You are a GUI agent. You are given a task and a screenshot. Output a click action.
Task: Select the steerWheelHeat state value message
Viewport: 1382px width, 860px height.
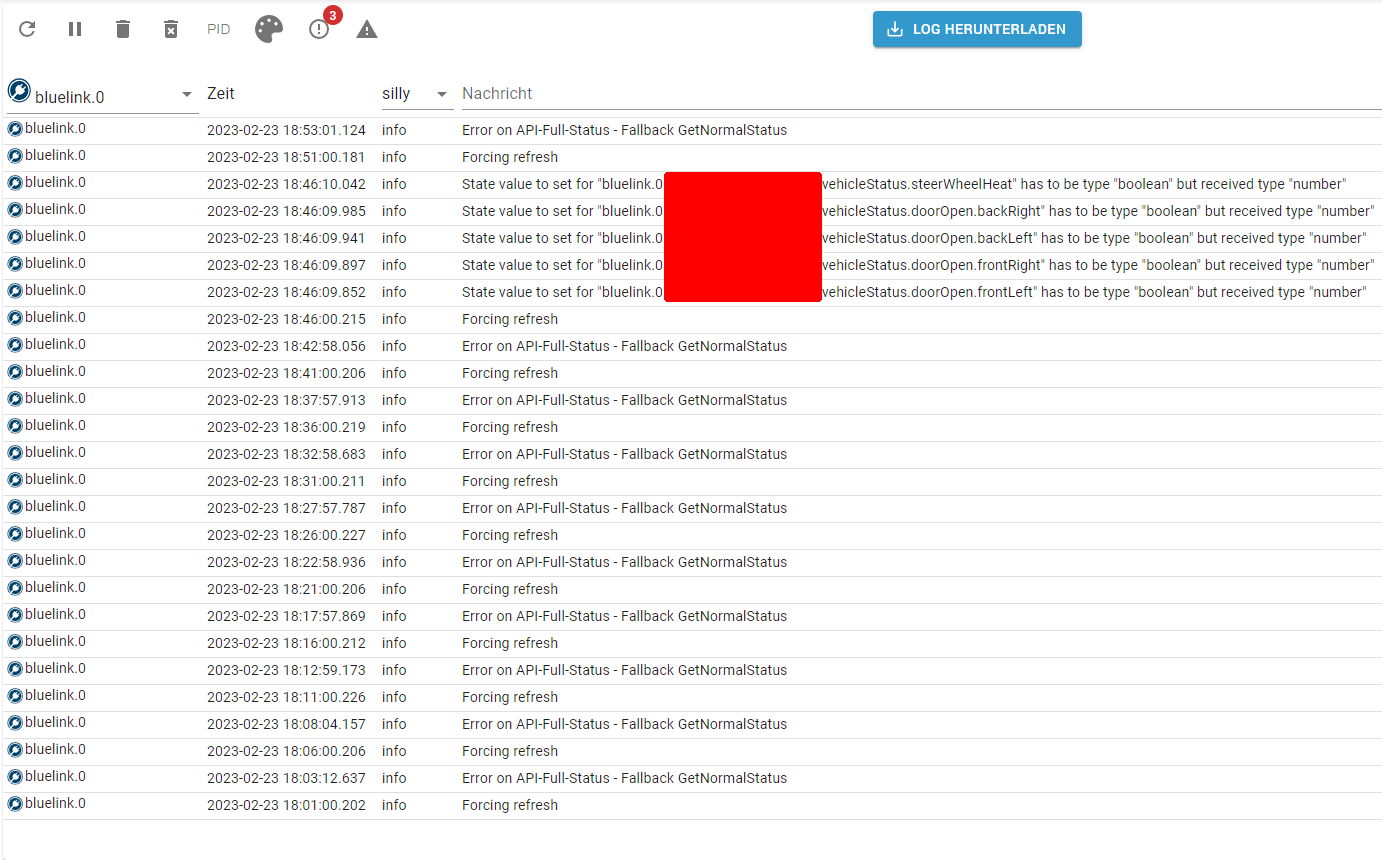coord(904,184)
